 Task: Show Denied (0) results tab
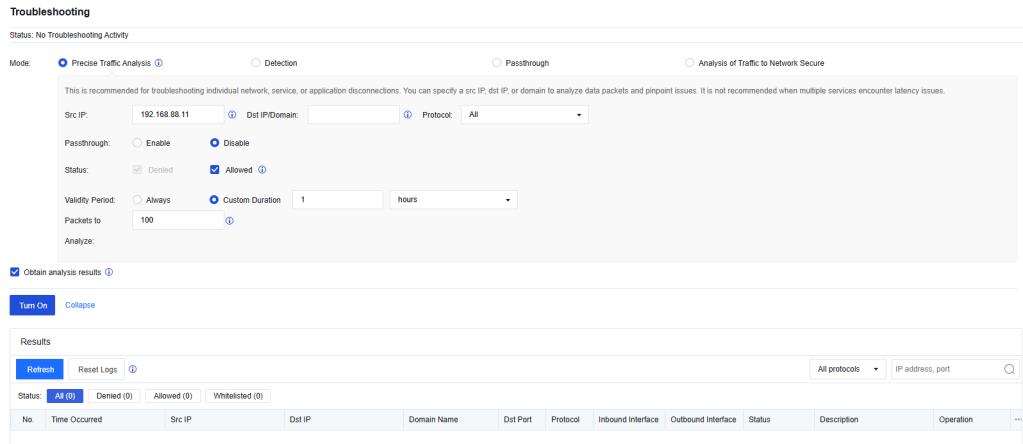tap(114, 396)
